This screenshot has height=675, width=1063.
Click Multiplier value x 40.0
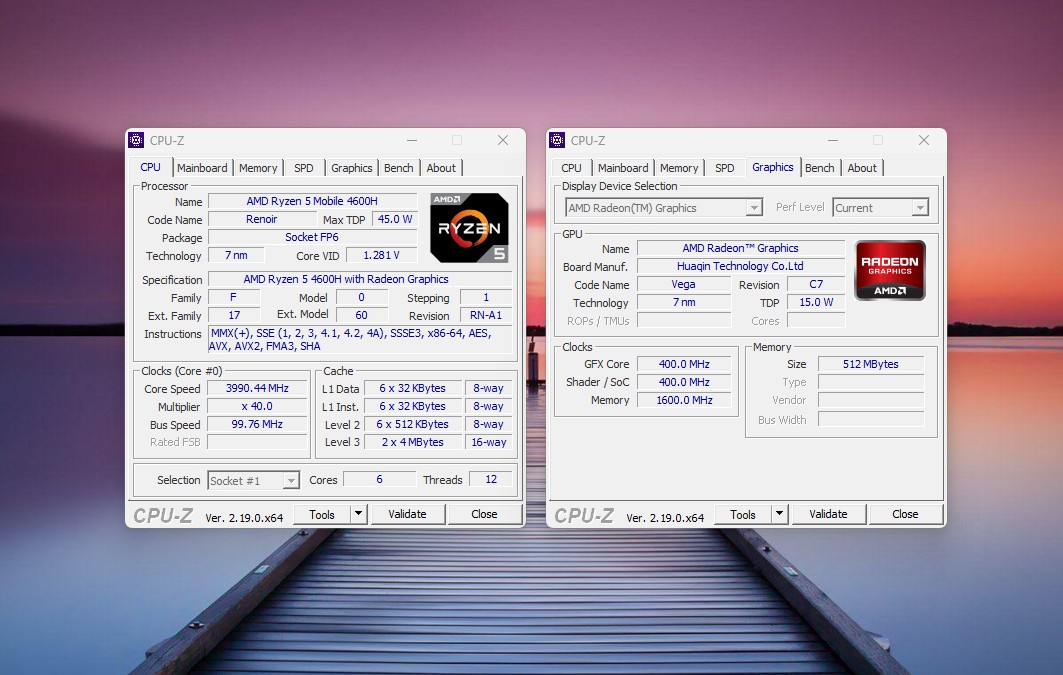point(257,407)
